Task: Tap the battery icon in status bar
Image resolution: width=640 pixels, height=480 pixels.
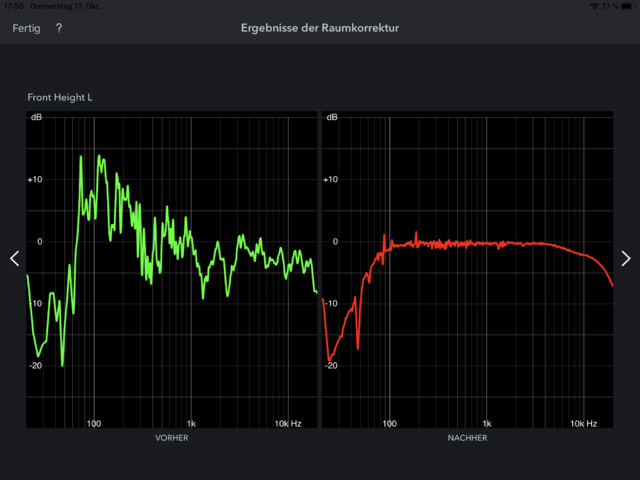Action: coord(627,6)
